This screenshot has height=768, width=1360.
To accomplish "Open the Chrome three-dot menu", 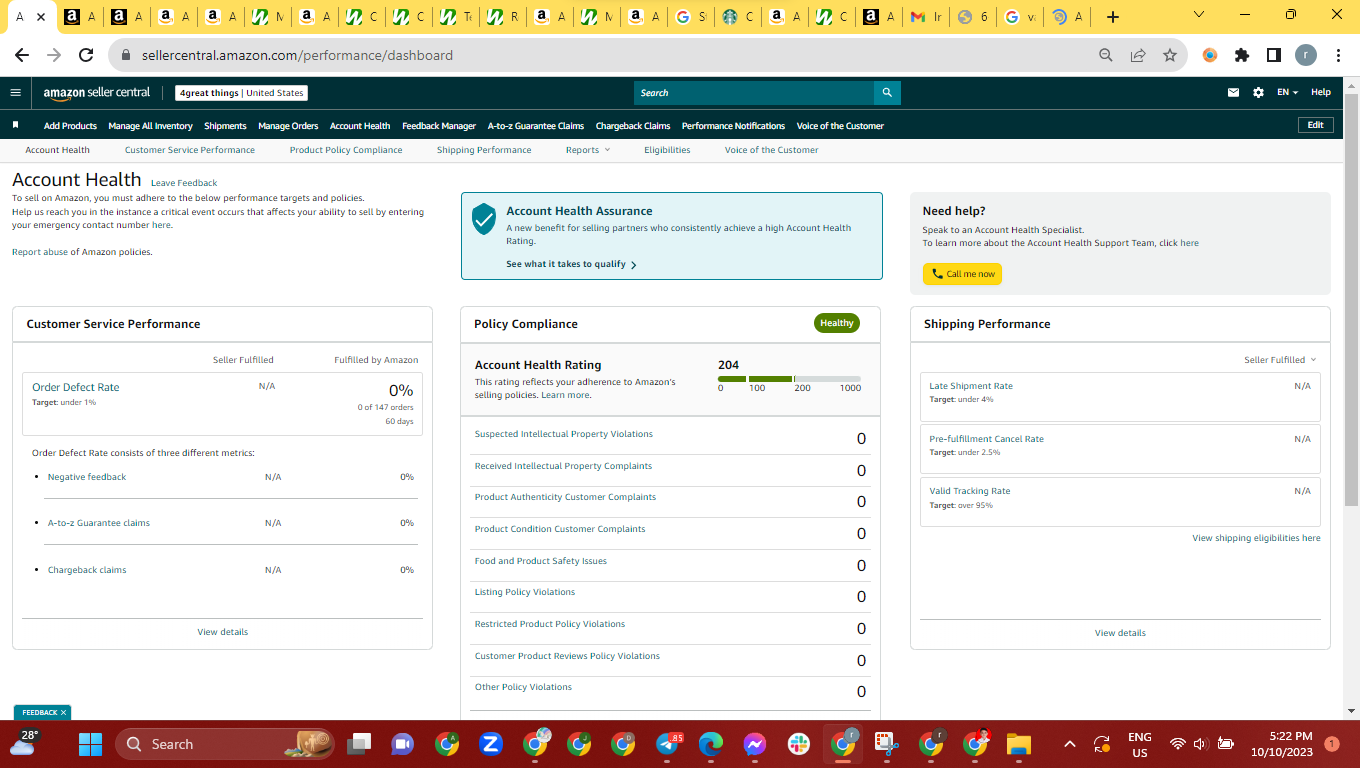I will 1338,56.
